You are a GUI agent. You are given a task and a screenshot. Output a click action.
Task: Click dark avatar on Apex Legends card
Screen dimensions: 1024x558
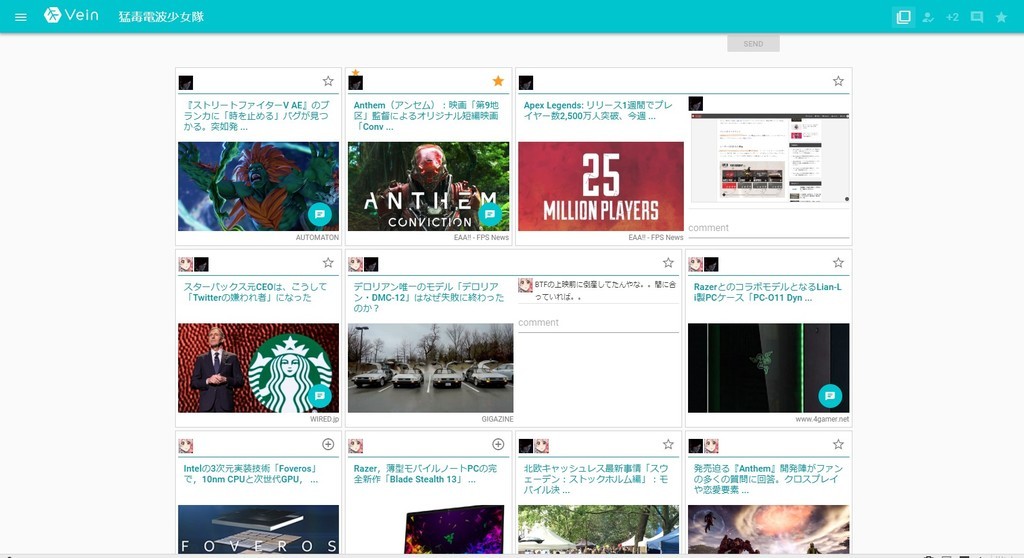(526, 83)
